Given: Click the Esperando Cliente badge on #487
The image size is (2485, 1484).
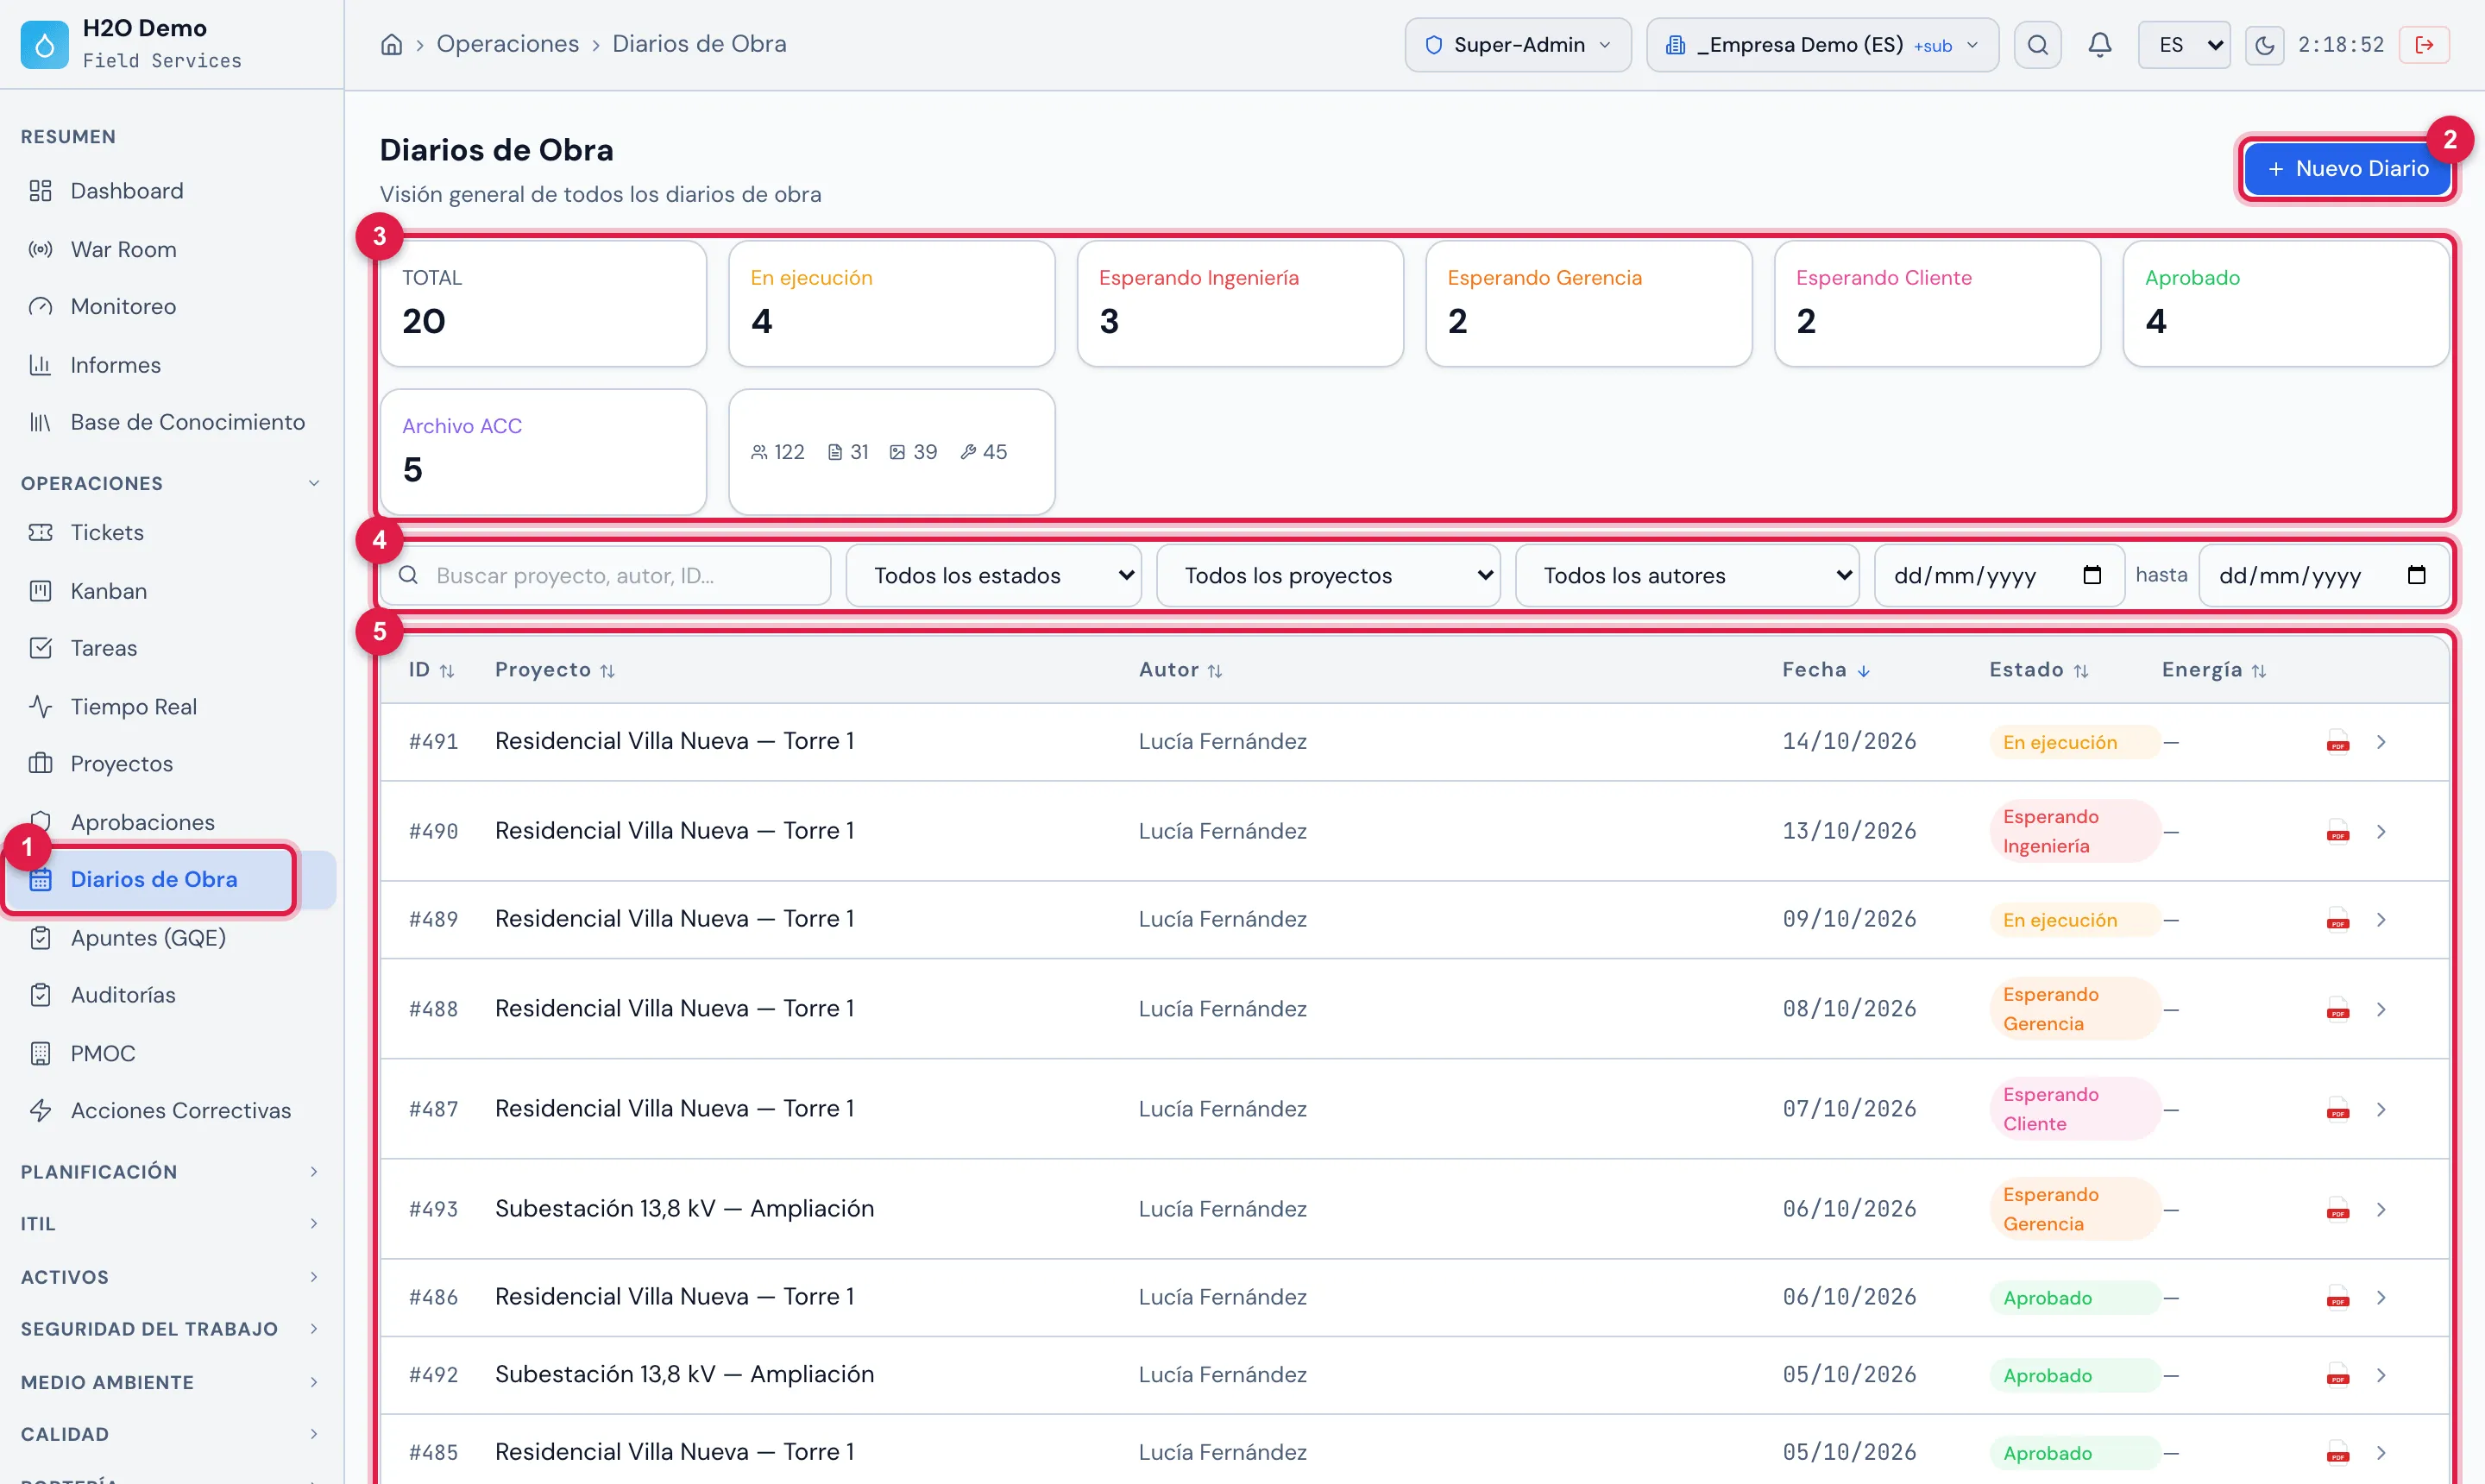Looking at the screenshot, I should coord(2074,1109).
